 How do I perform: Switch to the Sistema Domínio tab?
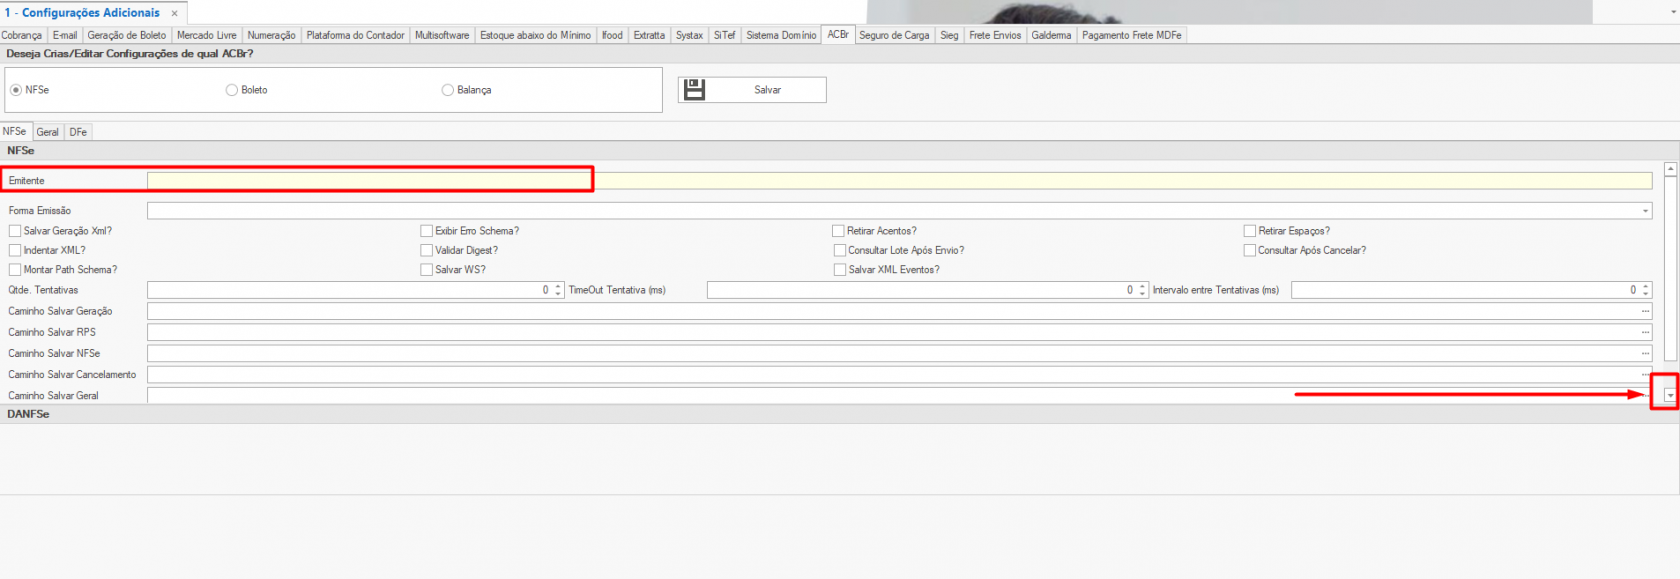(781, 35)
